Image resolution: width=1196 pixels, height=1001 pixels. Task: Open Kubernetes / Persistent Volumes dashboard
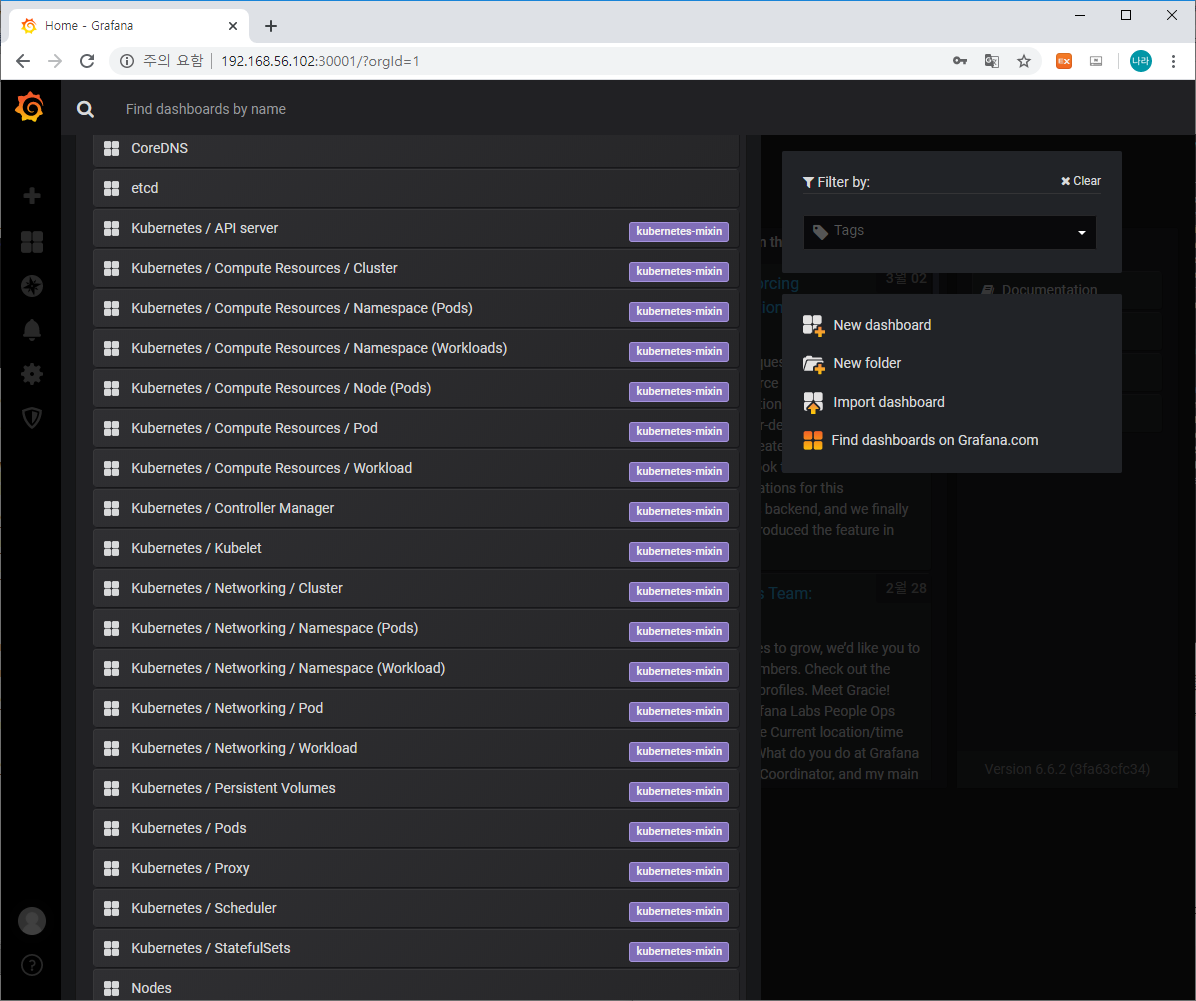coord(416,787)
